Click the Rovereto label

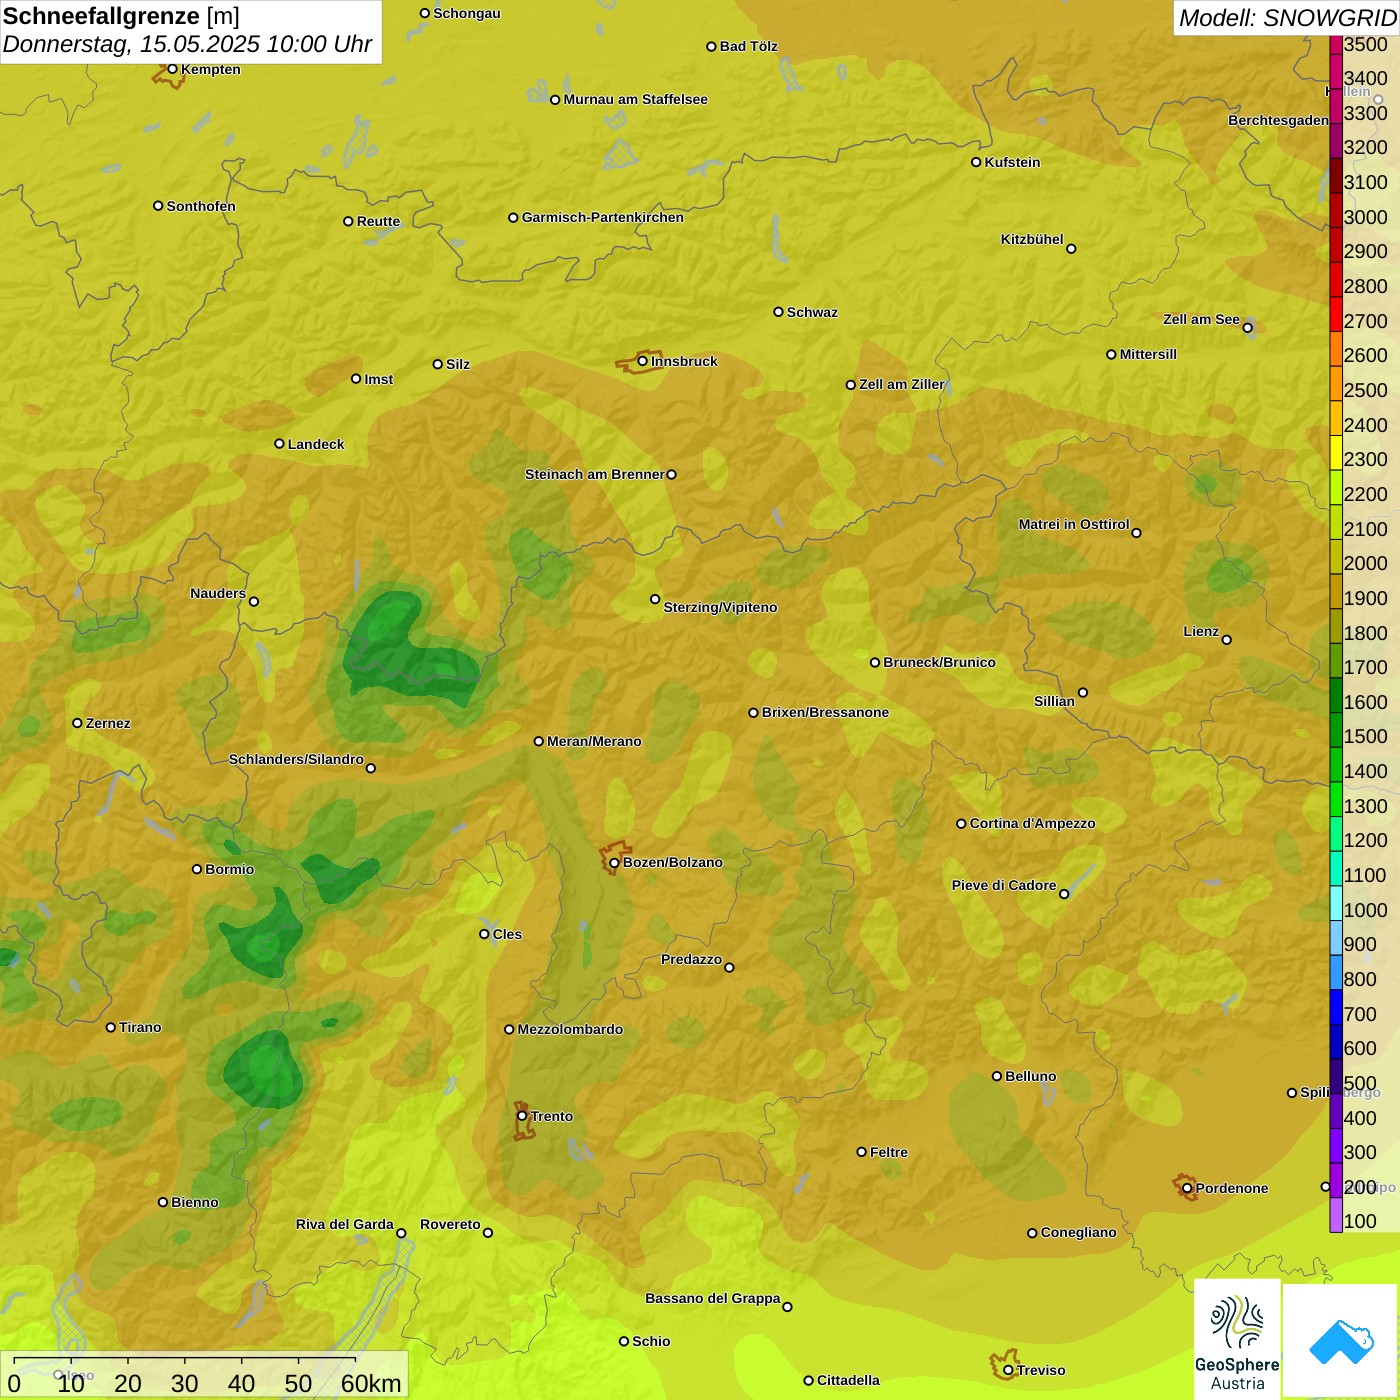450,1224
